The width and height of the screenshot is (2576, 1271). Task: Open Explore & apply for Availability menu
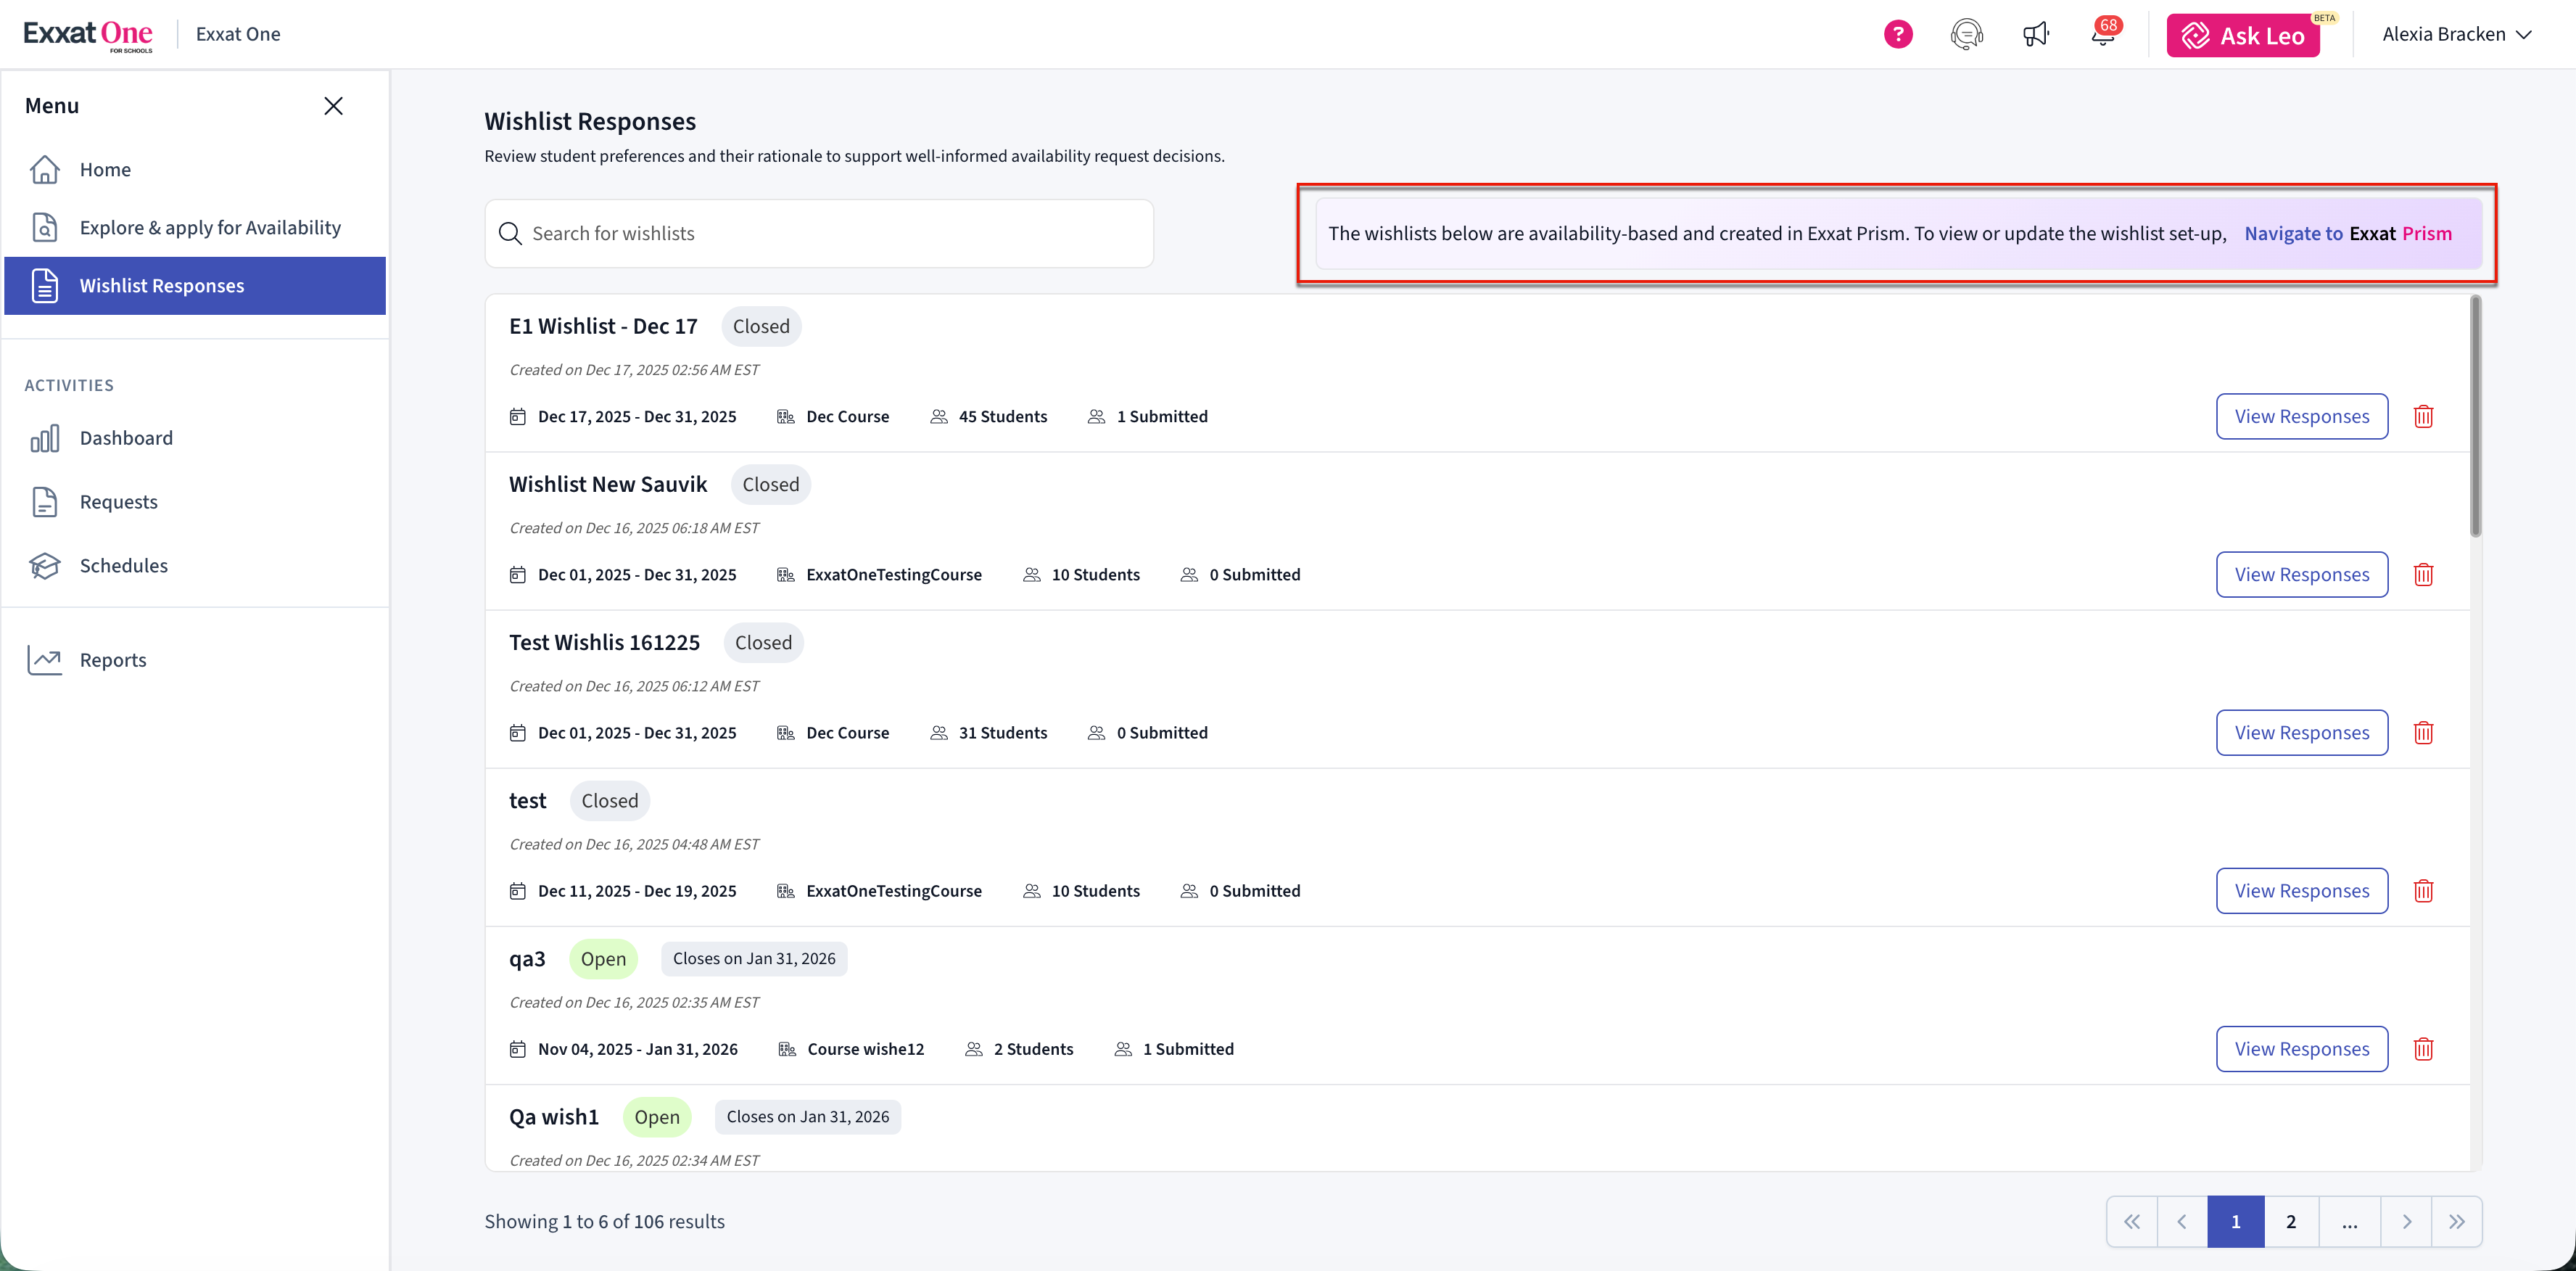point(210,228)
